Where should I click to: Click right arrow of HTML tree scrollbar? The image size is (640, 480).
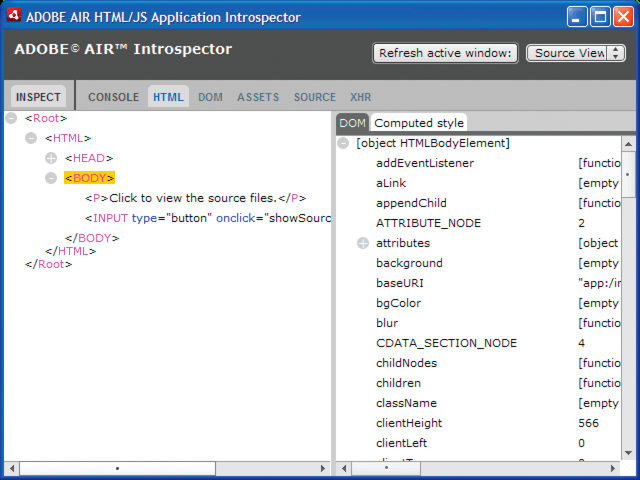click(x=323, y=468)
